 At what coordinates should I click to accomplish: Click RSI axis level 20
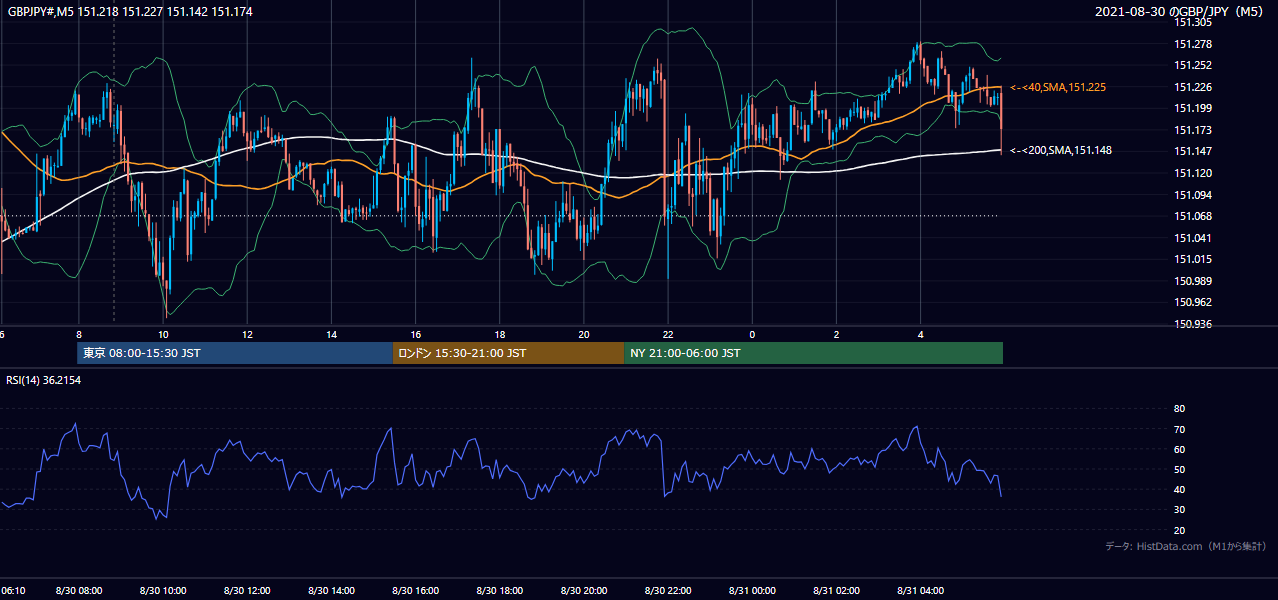[x=1179, y=530]
